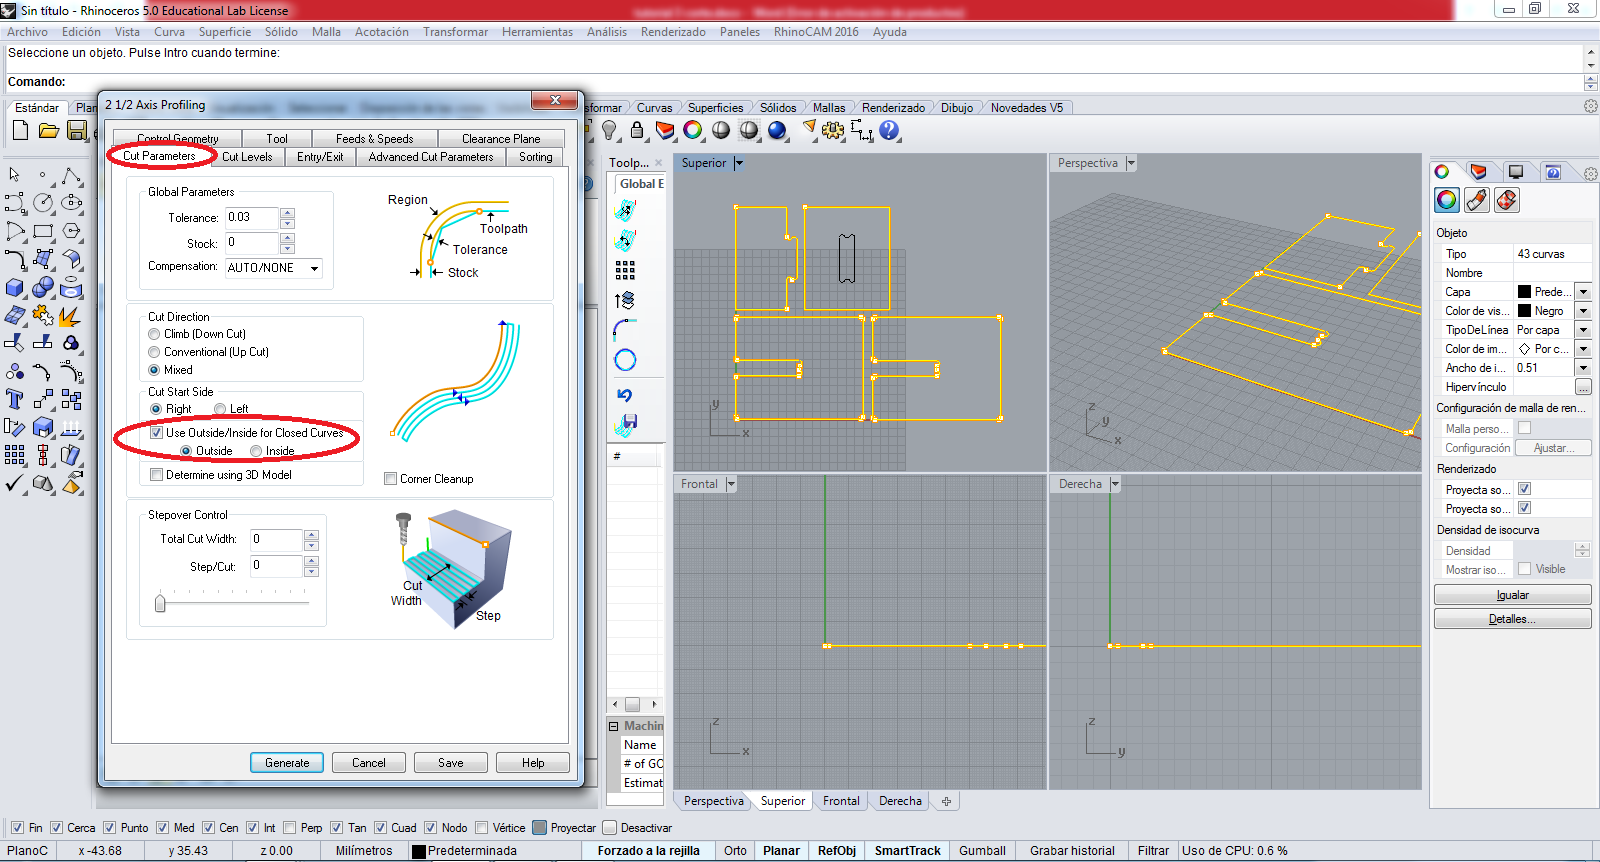Expand the Superior viewport dropdown arrow
Image resolution: width=1600 pixels, height=862 pixels.
pyautogui.click(x=739, y=163)
